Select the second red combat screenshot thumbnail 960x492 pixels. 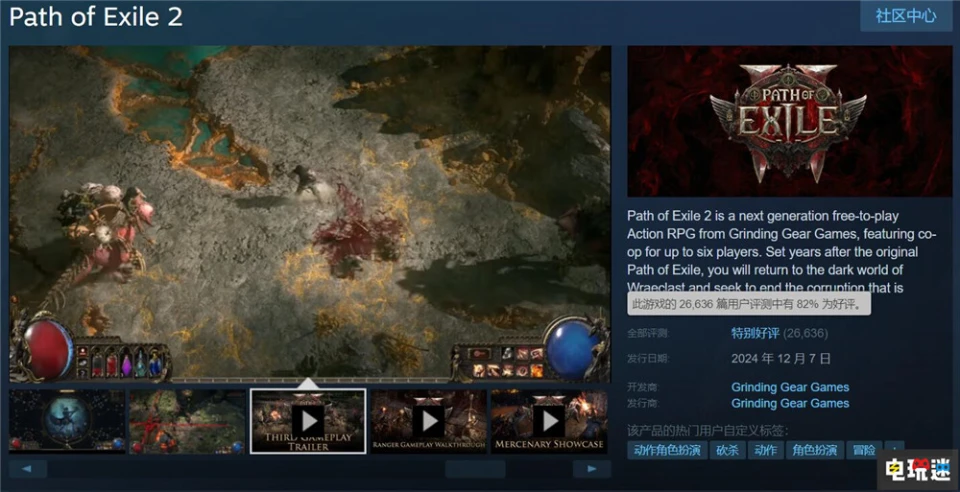point(188,420)
